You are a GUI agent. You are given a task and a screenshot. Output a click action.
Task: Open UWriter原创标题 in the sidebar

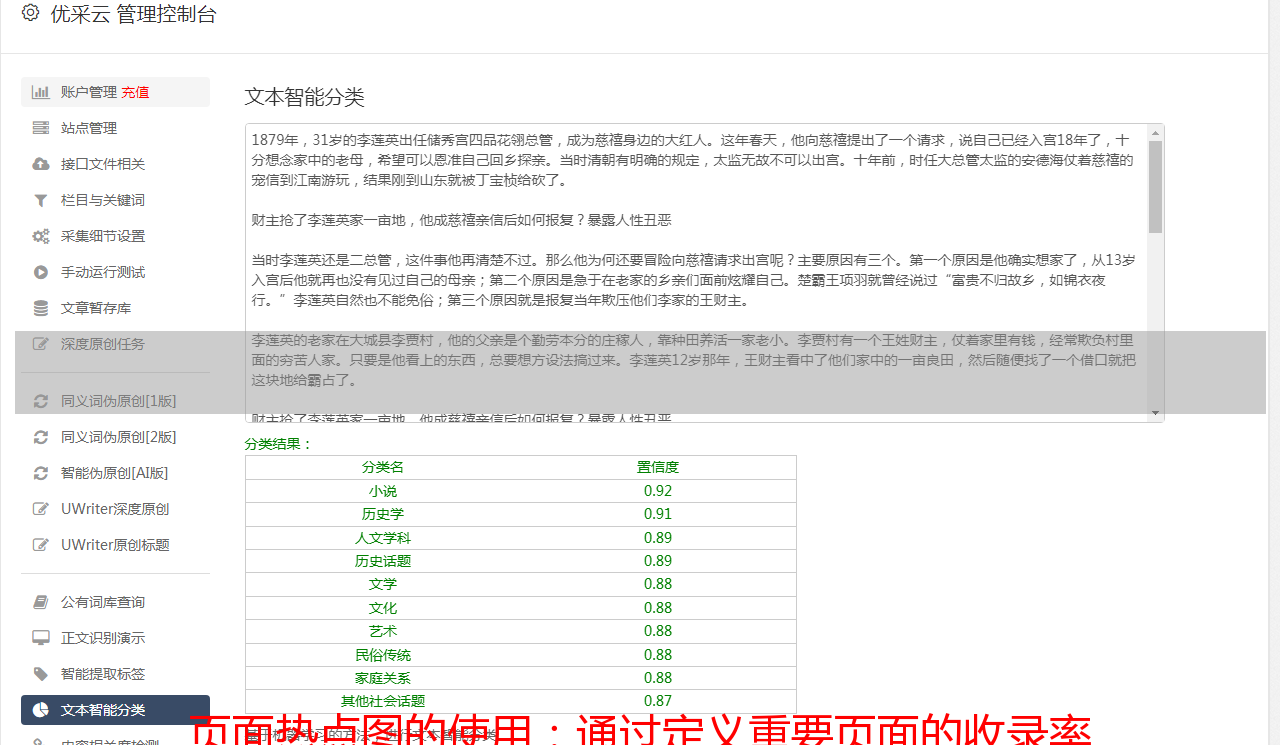coord(115,545)
